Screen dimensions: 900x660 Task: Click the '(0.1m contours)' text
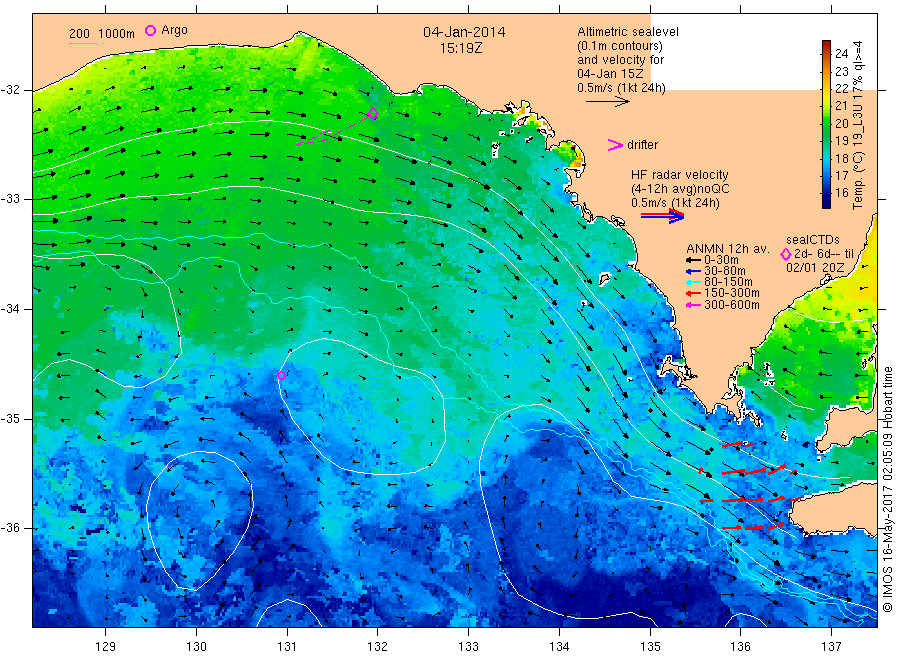[620, 46]
